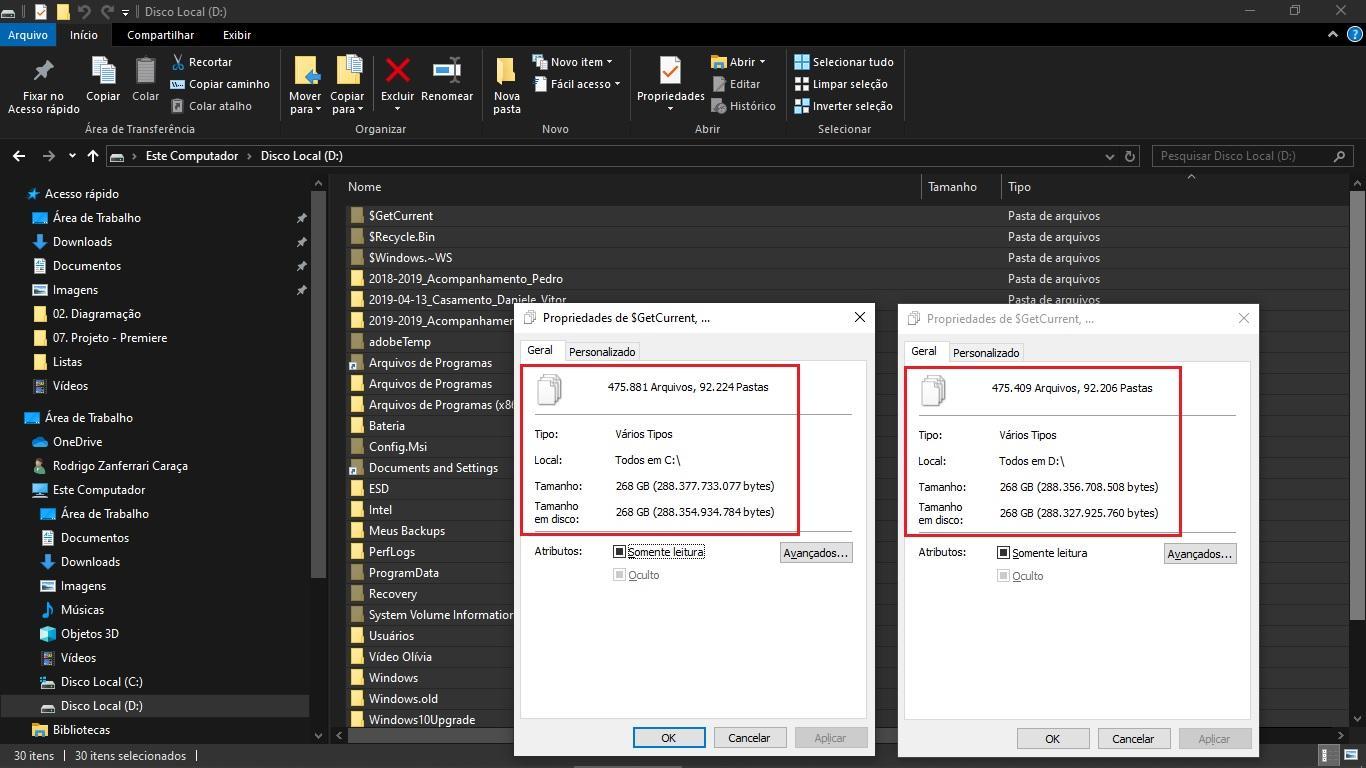1366x768 pixels.
Task: Click Colar atalho in the ribbon
Action: pyautogui.click(x=211, y=106)
